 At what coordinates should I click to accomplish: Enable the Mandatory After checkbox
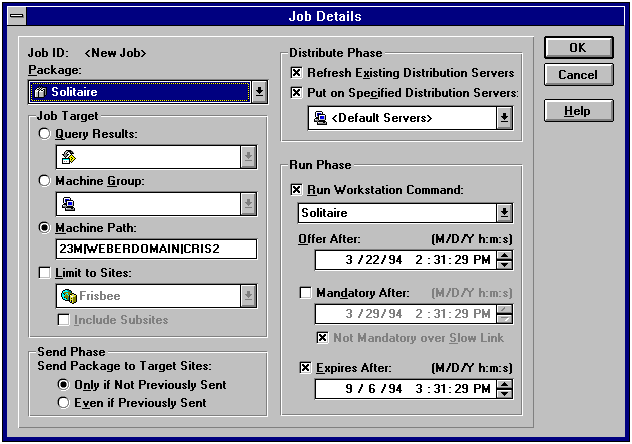click(x=307, y=294)
